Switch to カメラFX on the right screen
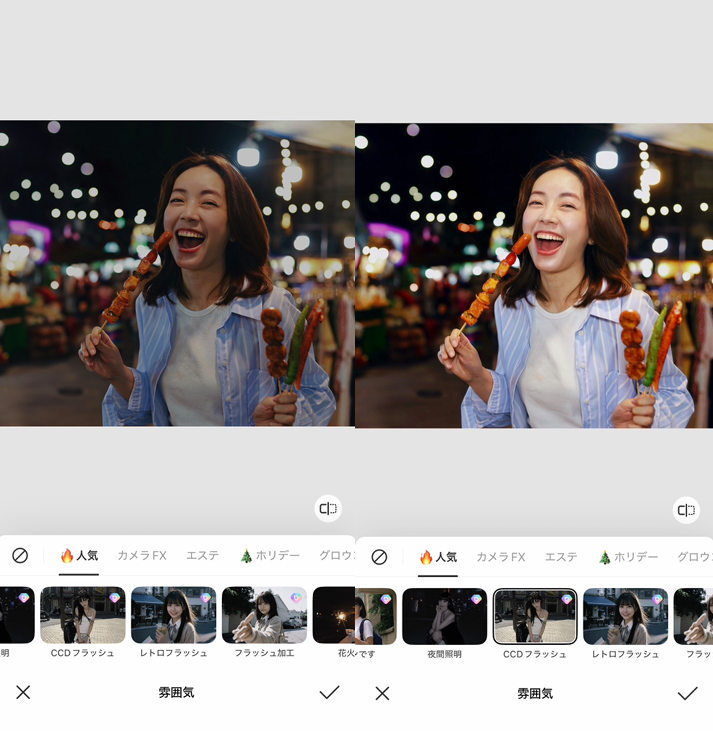 pyautogui.click(x=500, y=557)
